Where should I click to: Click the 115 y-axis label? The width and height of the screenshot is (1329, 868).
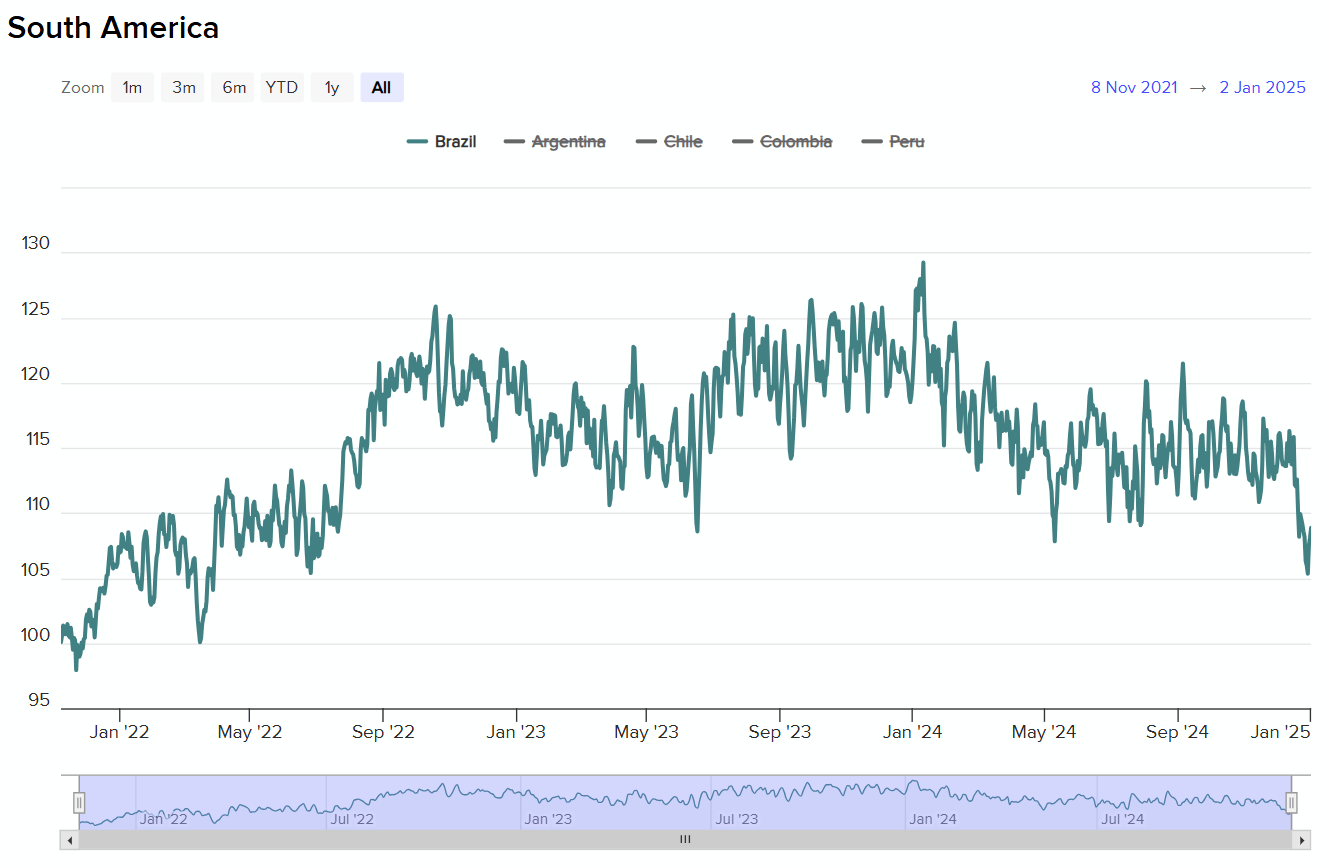tap(36, 439)
